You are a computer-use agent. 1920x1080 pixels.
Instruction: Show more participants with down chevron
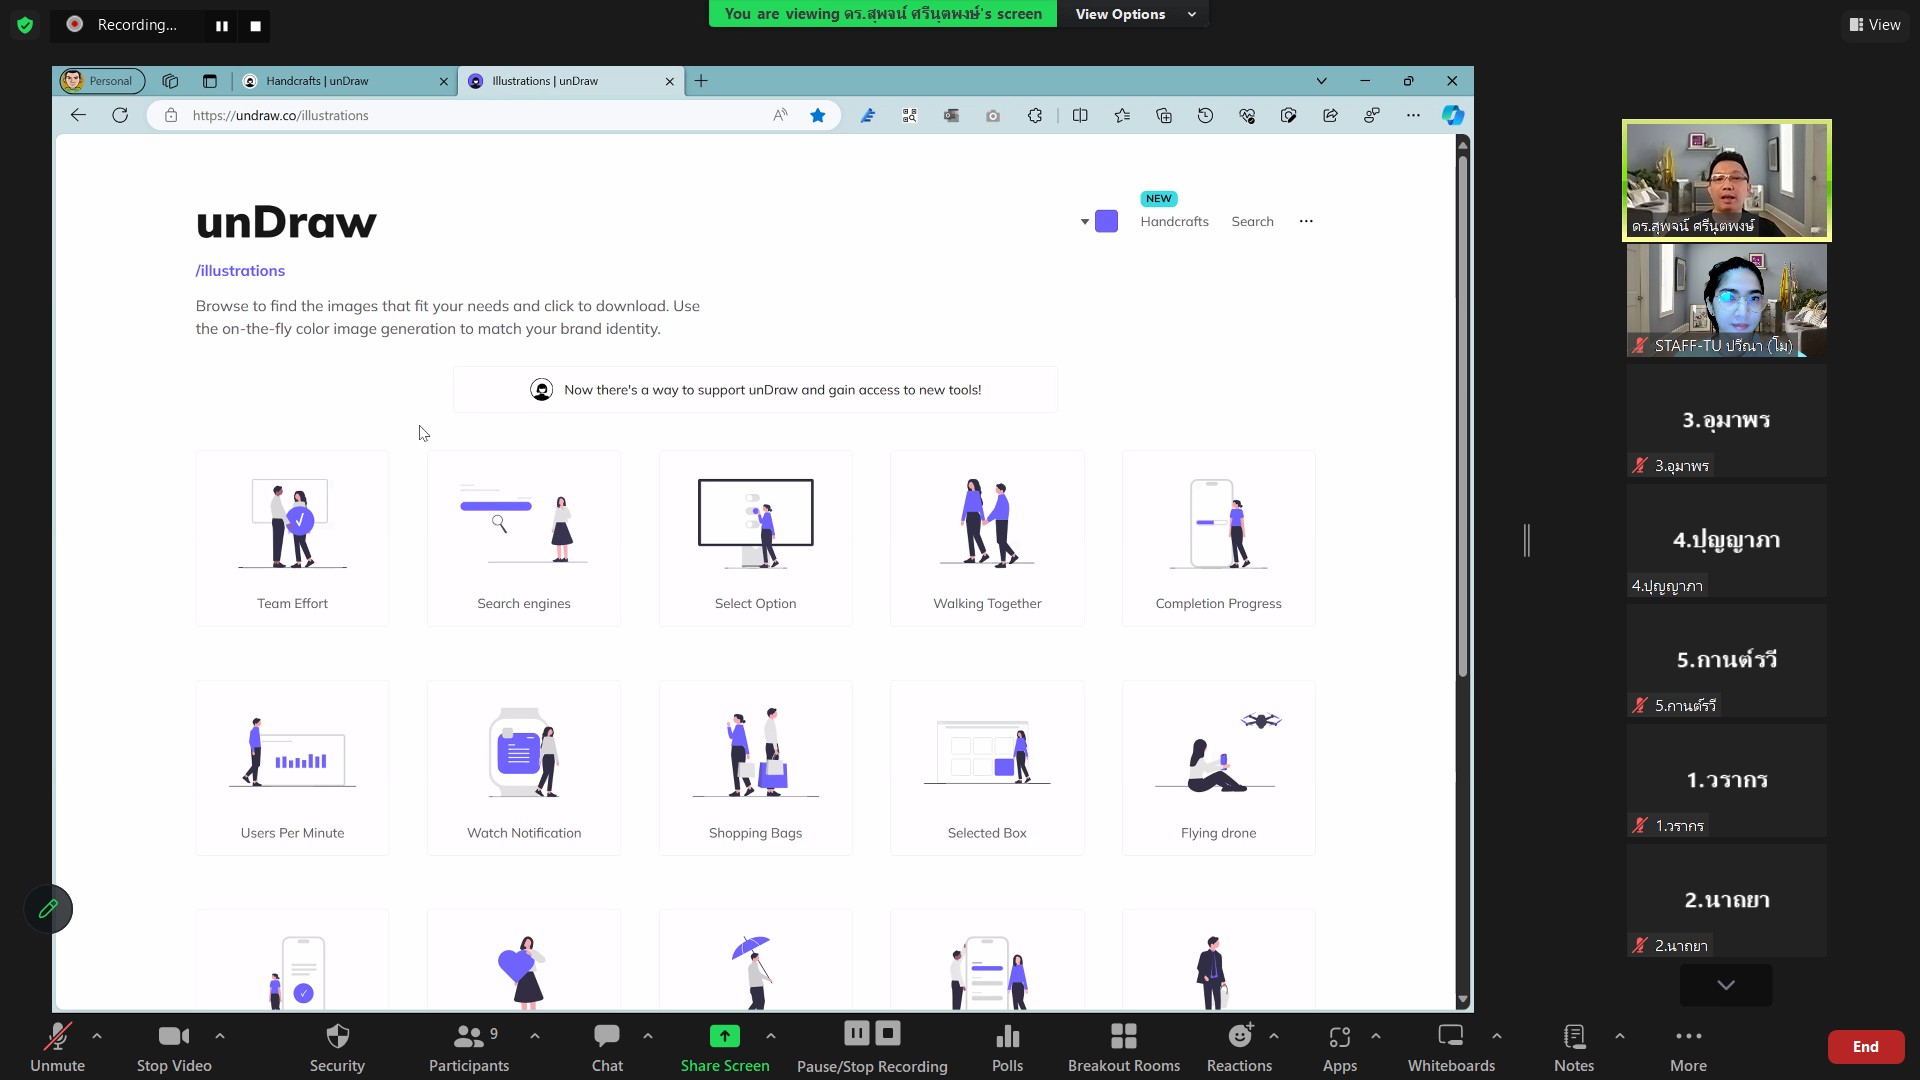1726,985
